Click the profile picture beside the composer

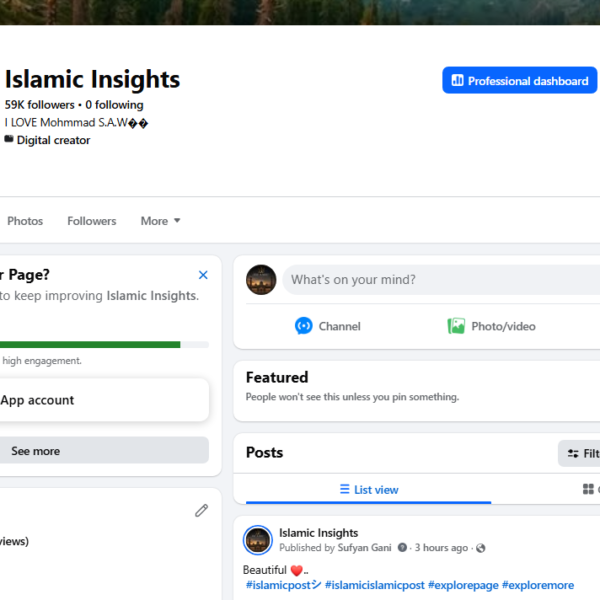[261, 280]
